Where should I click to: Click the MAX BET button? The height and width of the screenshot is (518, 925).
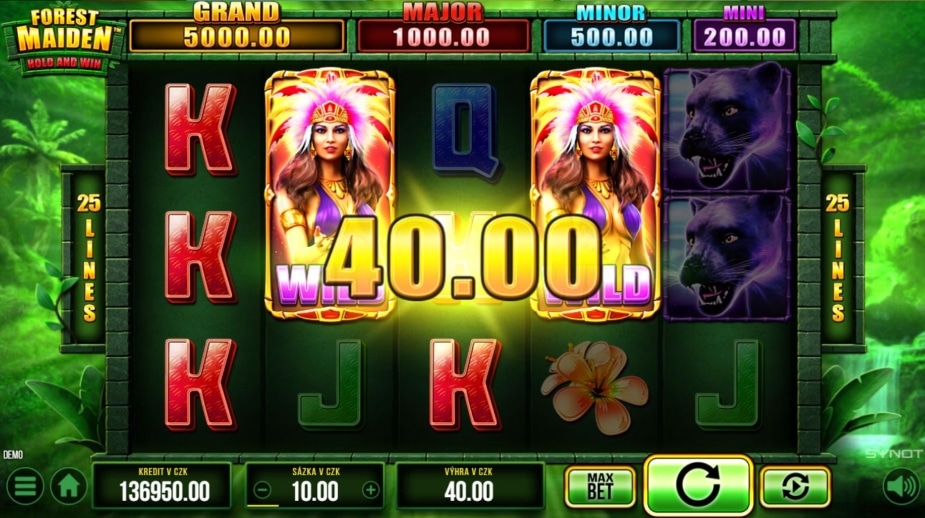(600, 487)
